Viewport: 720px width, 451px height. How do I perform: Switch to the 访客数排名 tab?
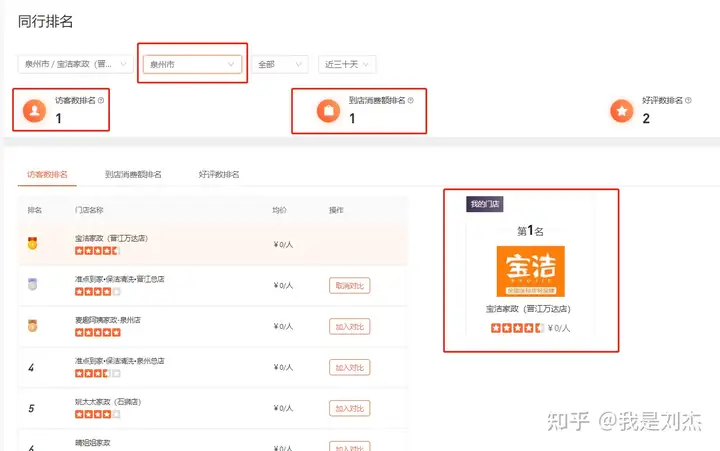(x=47, y=175)
